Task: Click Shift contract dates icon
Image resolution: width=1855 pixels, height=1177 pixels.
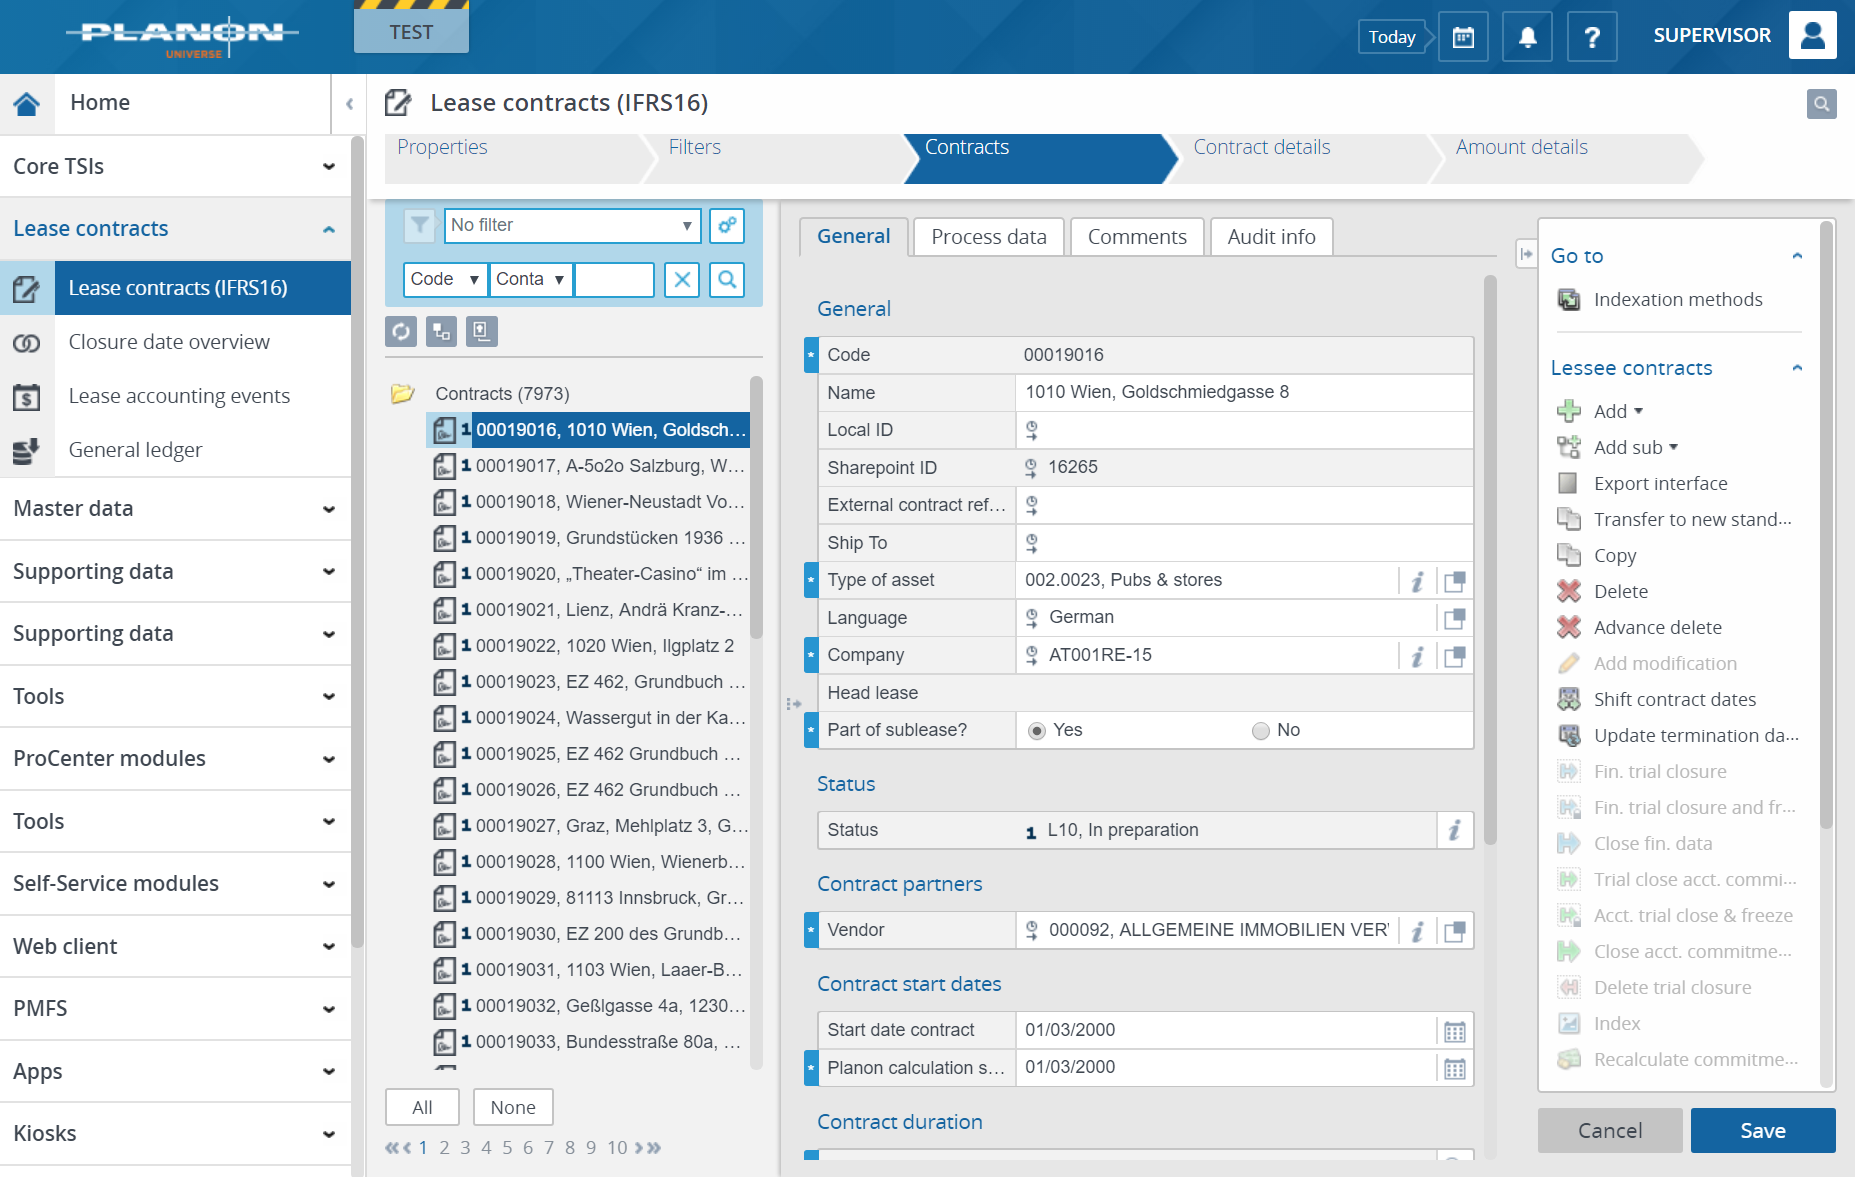Action: click(1569, 699)
